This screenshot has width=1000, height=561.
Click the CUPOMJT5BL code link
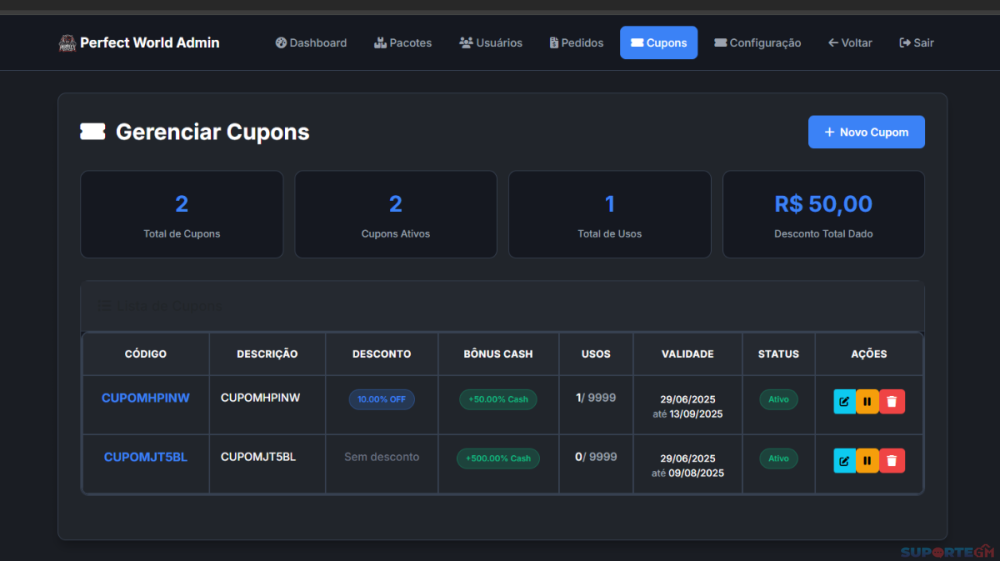[x=145, y=457]
